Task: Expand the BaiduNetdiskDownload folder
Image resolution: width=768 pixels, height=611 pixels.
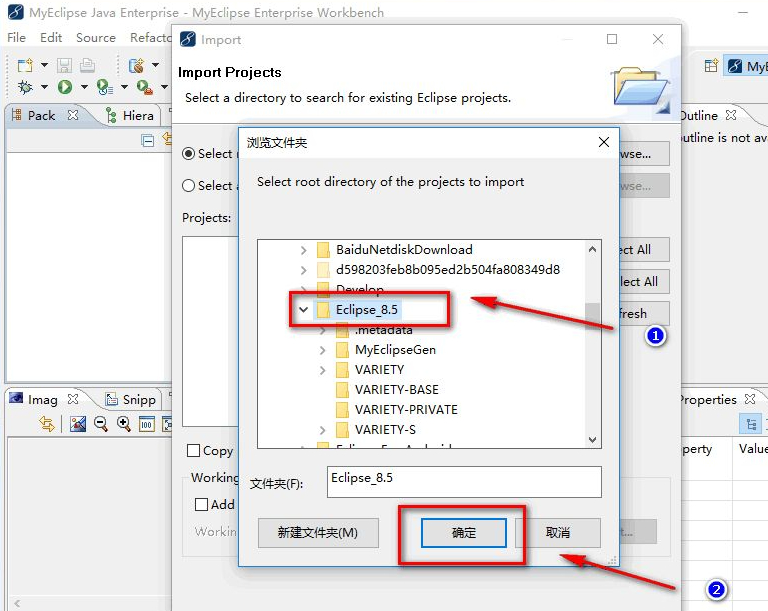Action: point(304,250)
